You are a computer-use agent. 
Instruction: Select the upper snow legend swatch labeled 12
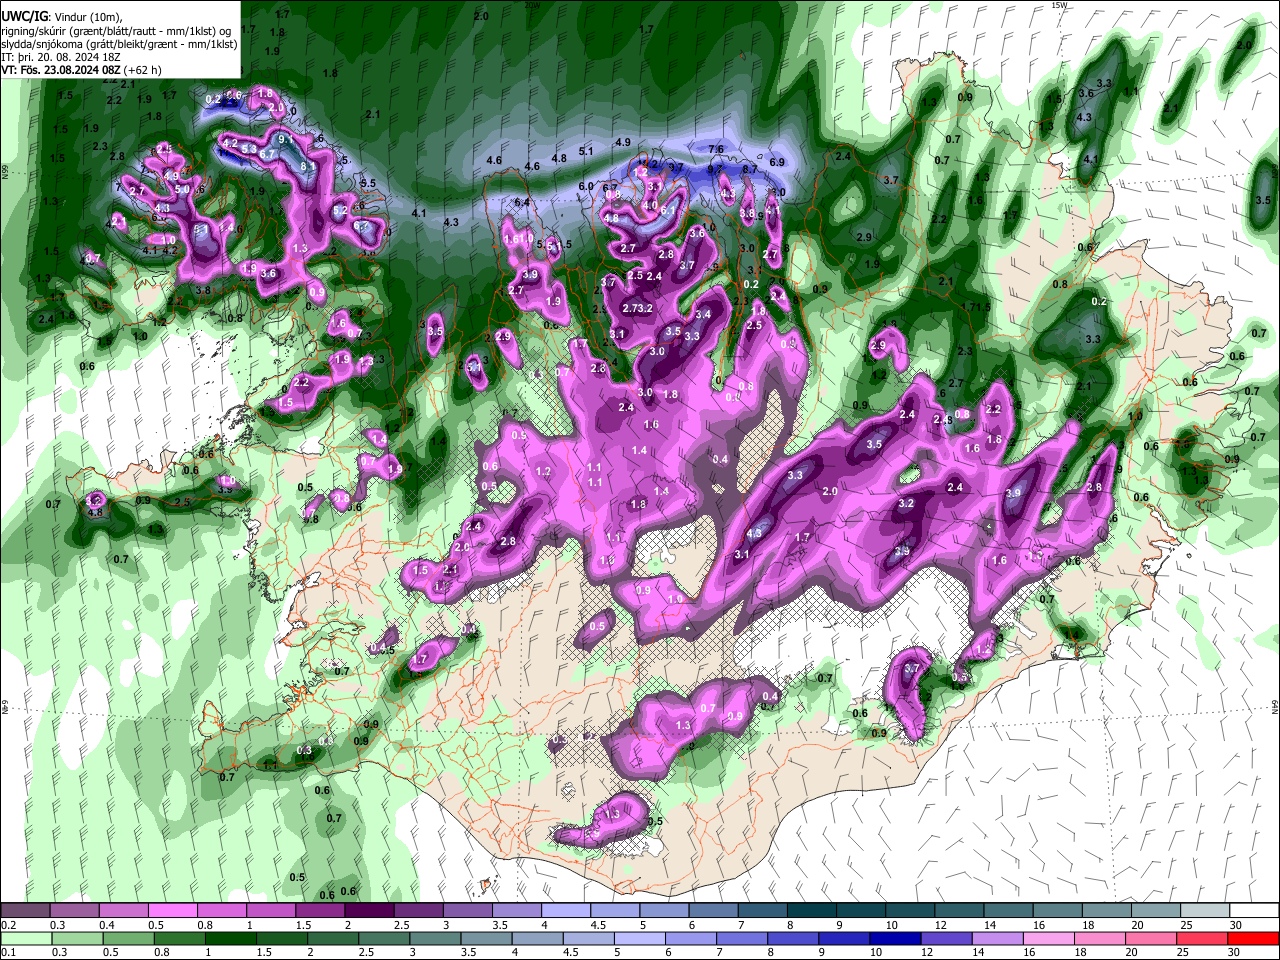(x=957, y=911)
